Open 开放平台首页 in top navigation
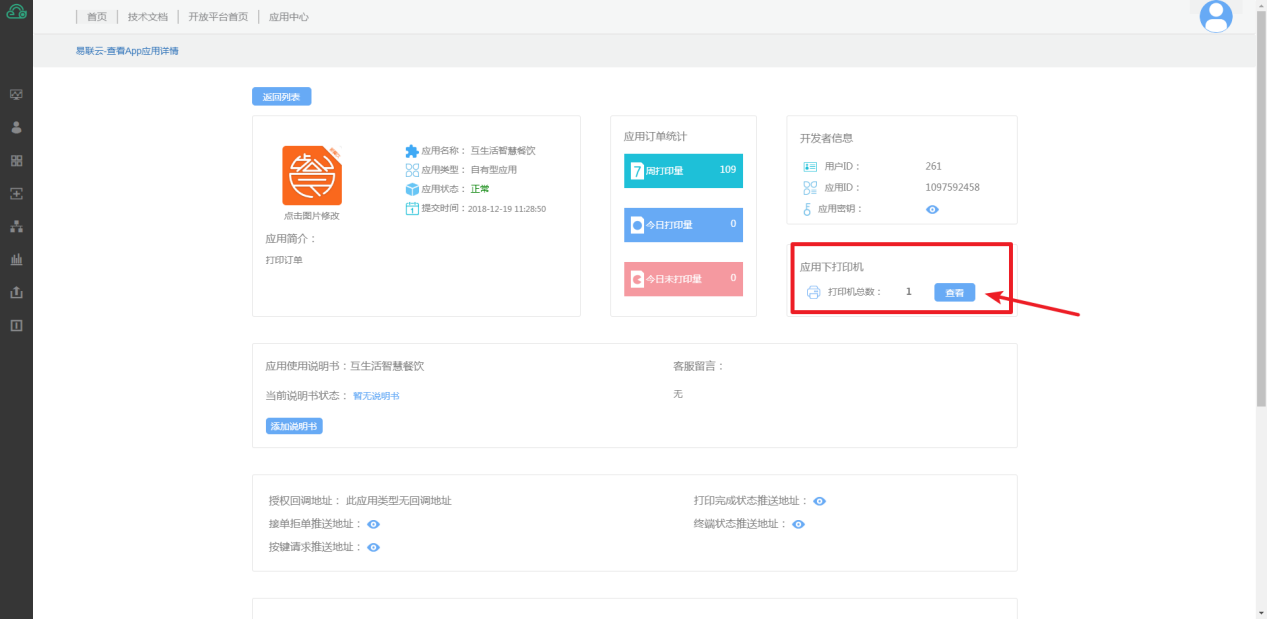The width and height of the screenshot is (1267, 619). pos(218,17)
